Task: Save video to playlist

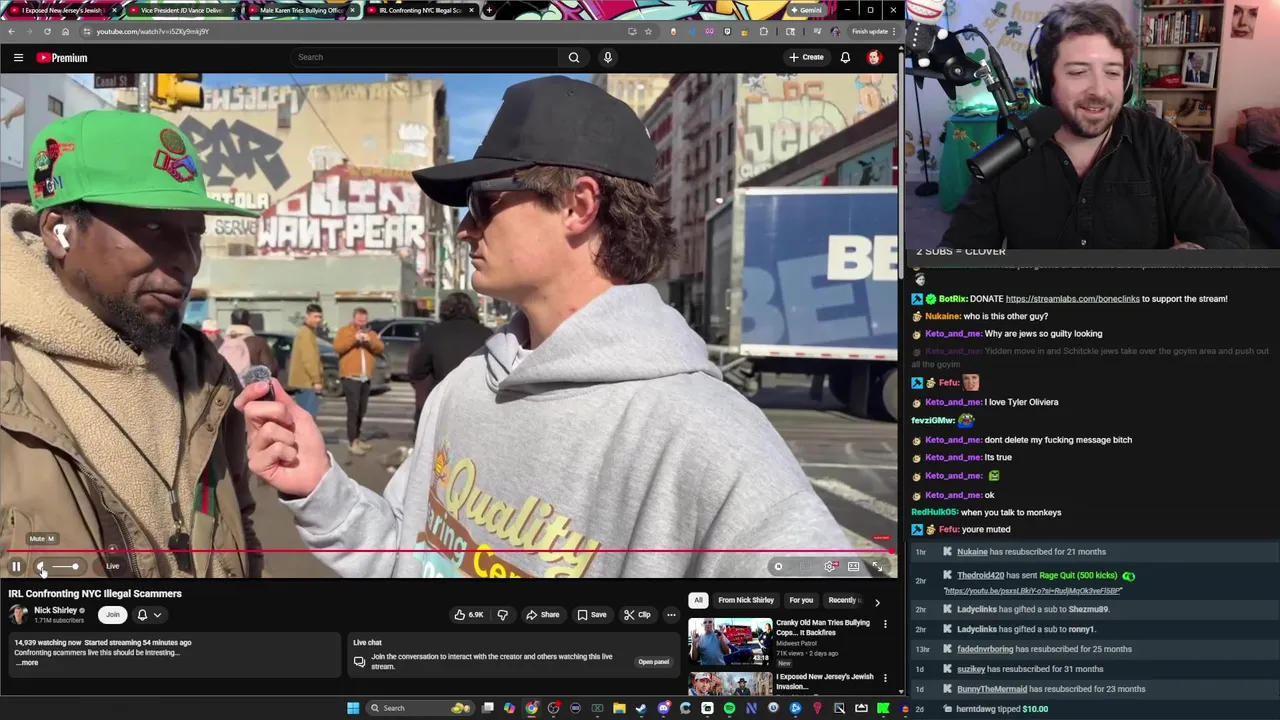Action: tap(592, 615)
